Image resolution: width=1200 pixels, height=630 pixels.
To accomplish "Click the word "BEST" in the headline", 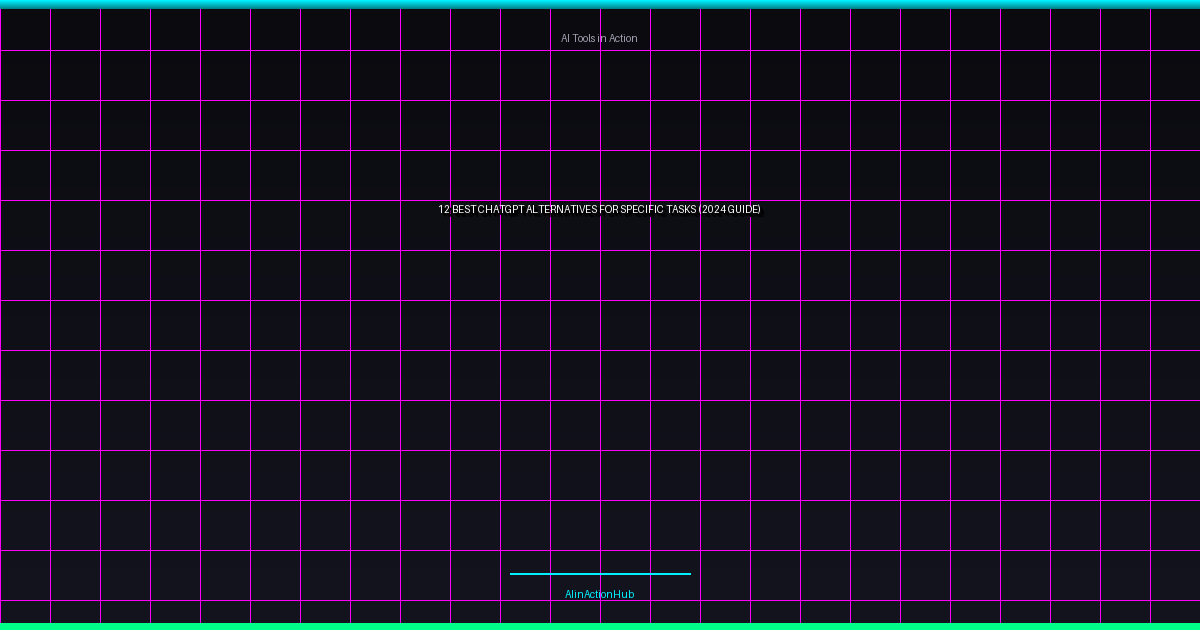I will tap(464, 209).
